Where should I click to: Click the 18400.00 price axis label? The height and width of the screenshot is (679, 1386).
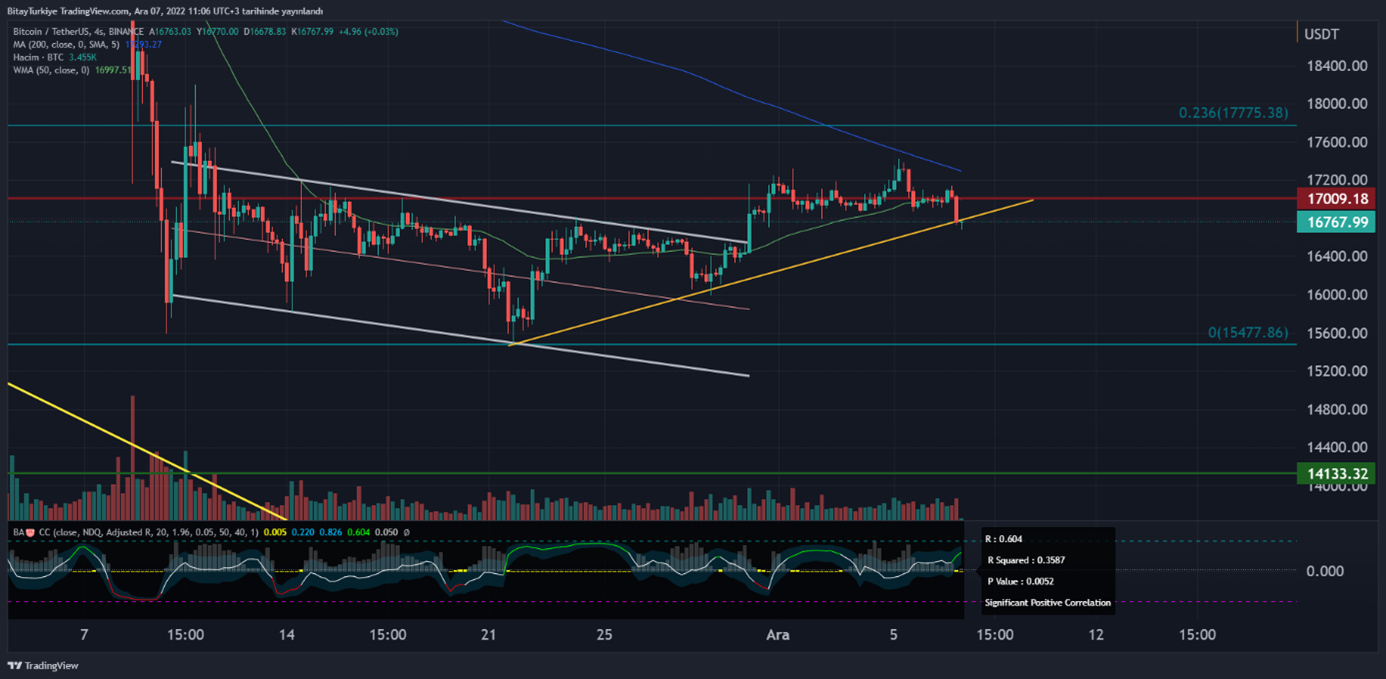coord(1335,66)
